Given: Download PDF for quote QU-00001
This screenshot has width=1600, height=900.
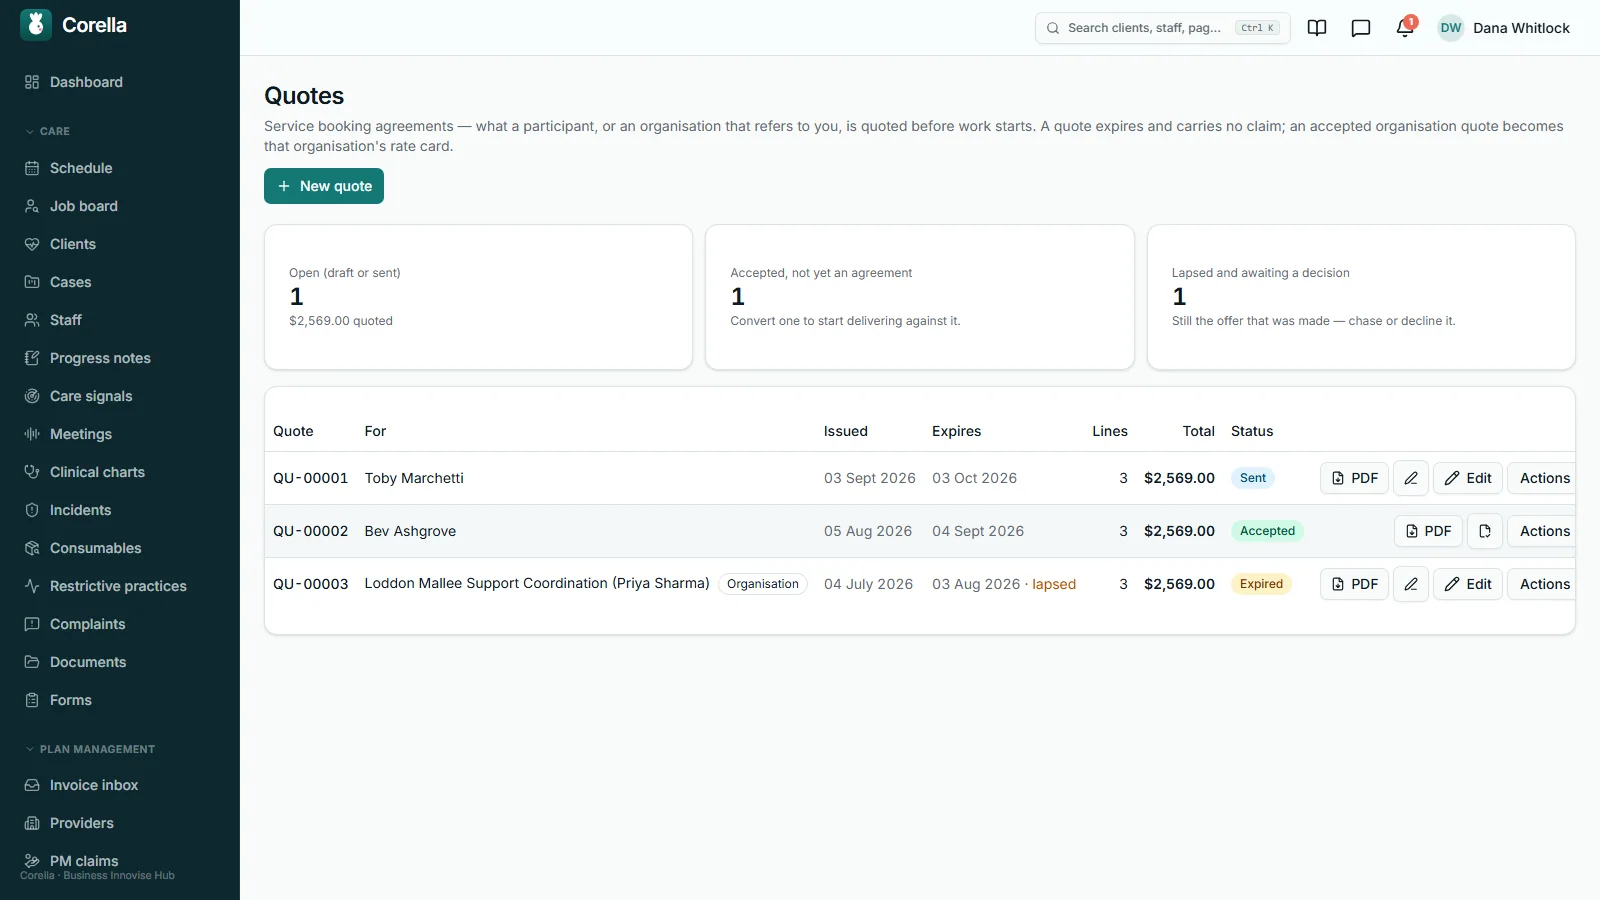Looking at the screenshot, I should pyautogui.click(x=1354, y=478).
